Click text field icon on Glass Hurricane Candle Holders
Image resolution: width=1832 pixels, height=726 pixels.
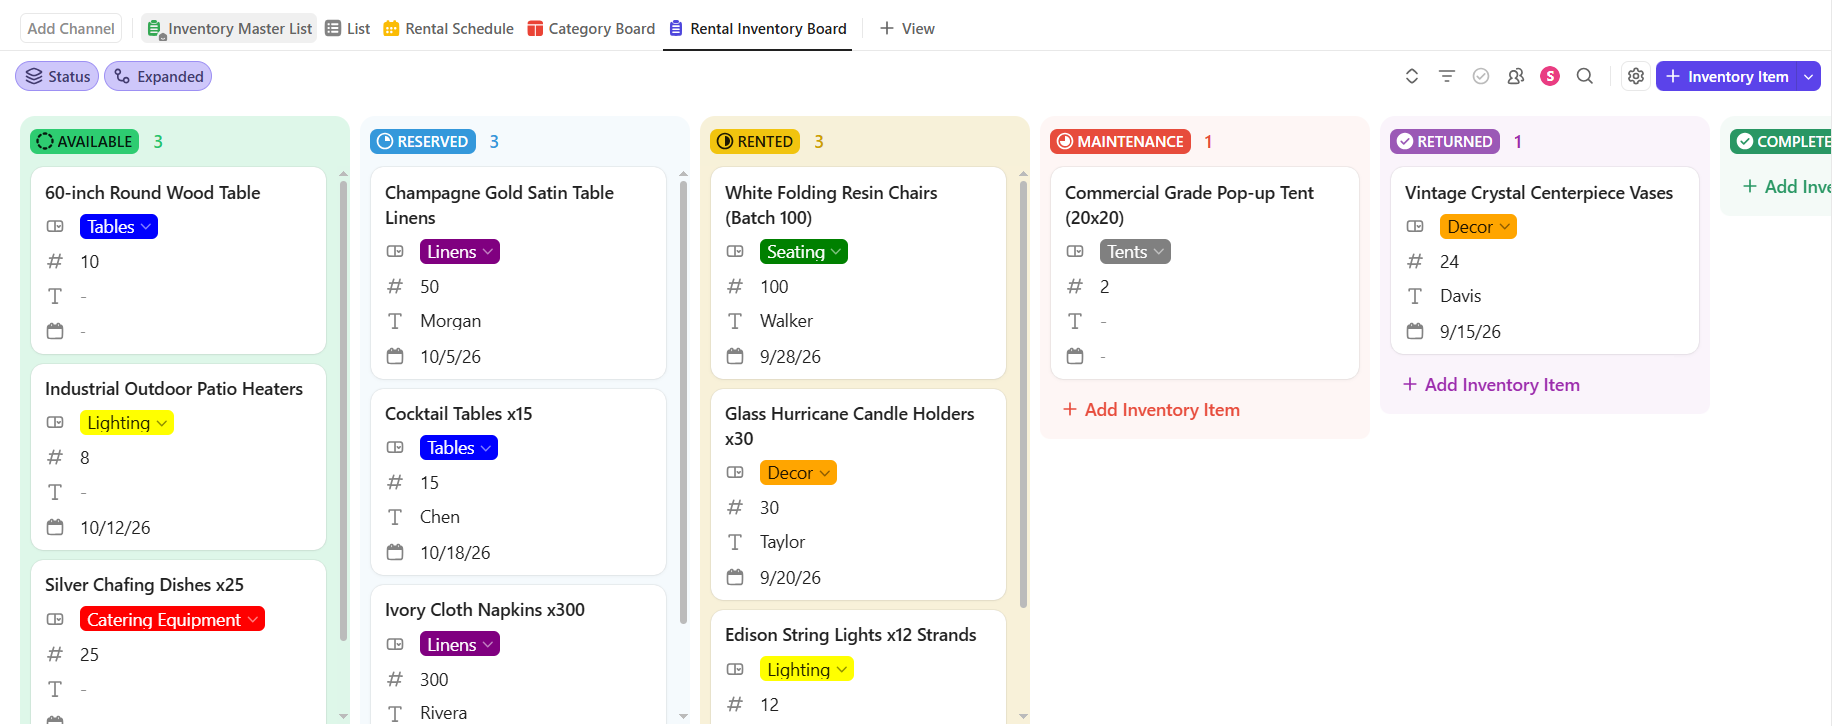[735, 542]
